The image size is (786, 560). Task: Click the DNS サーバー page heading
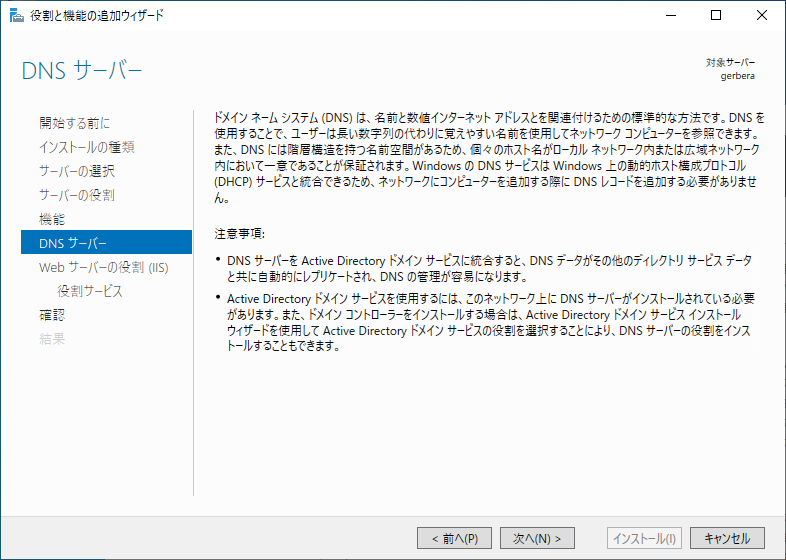[x=82, y=71]
